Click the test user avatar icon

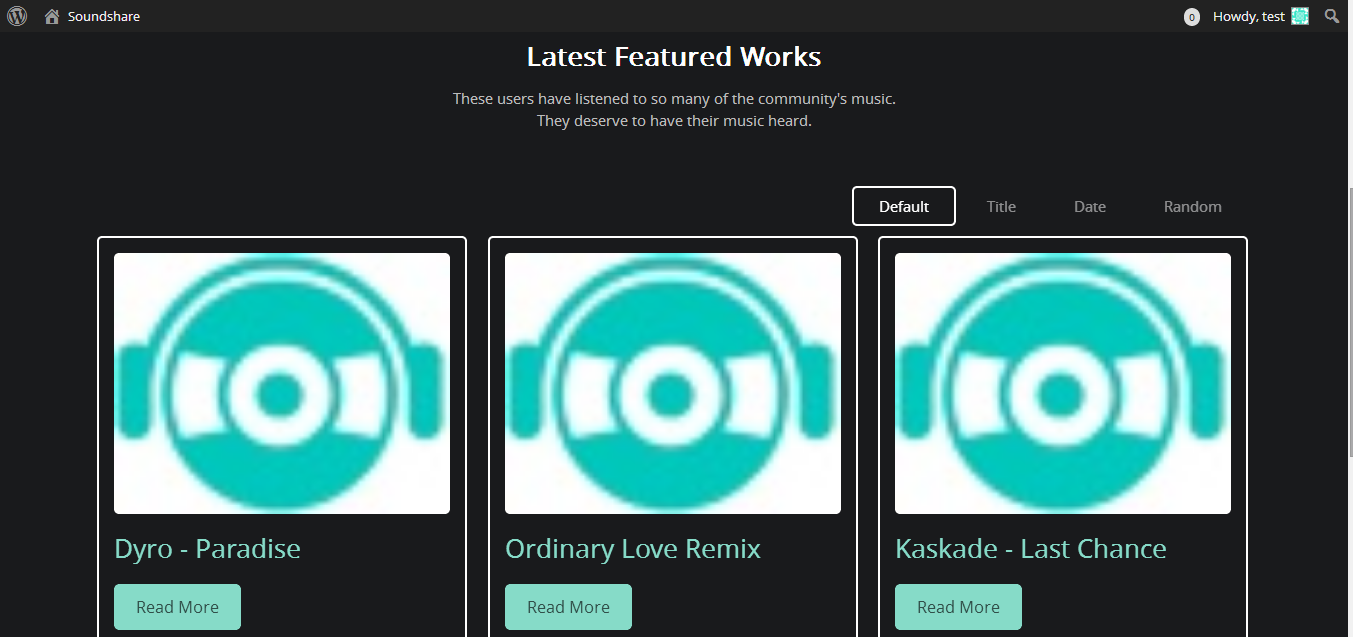click(1300, 16)
